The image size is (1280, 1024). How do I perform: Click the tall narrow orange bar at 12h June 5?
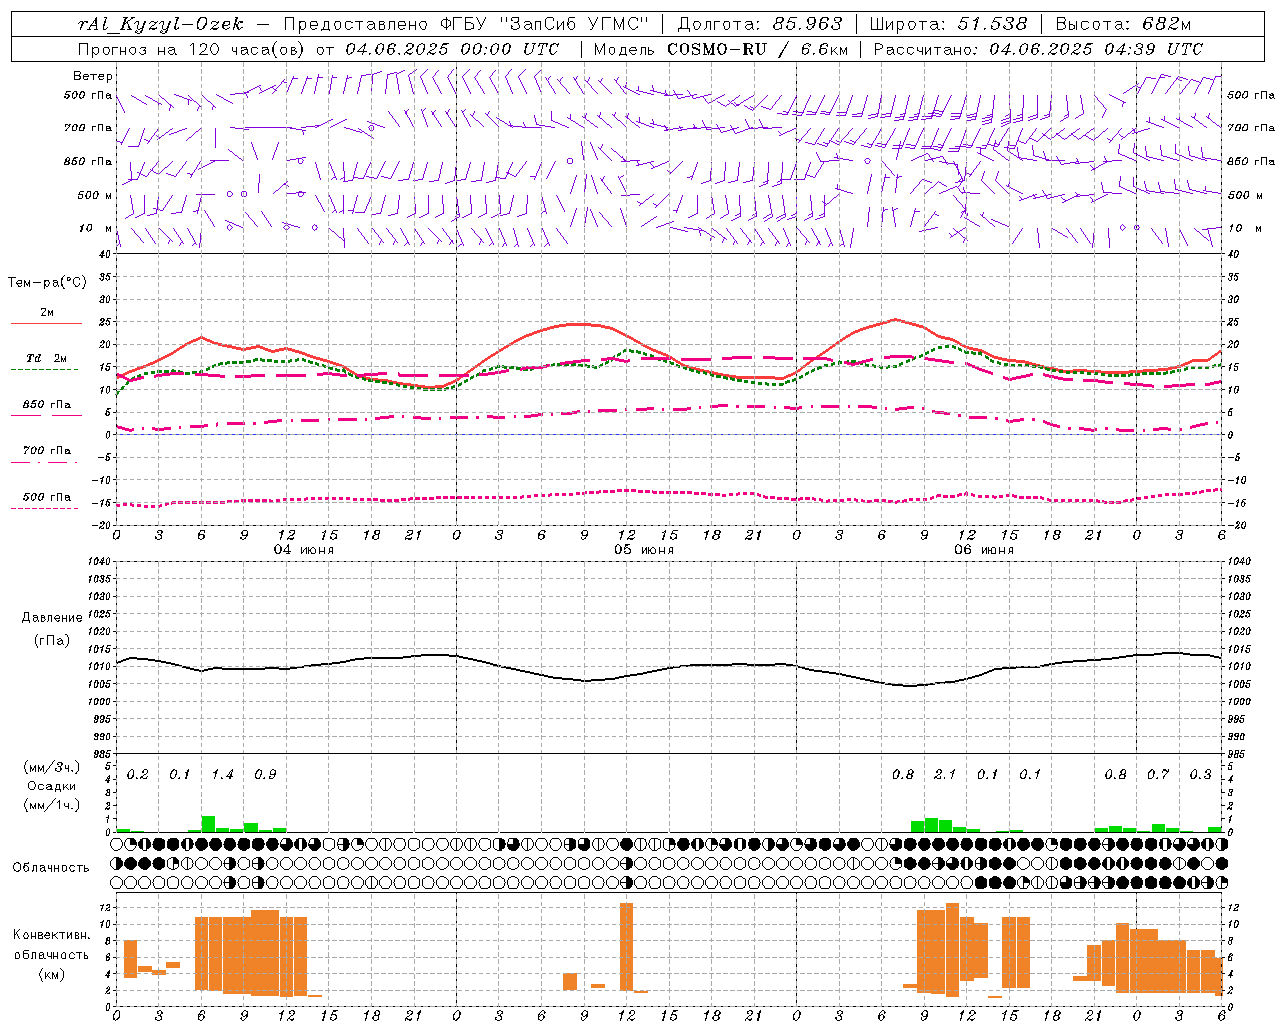click(x=626, y=947)
